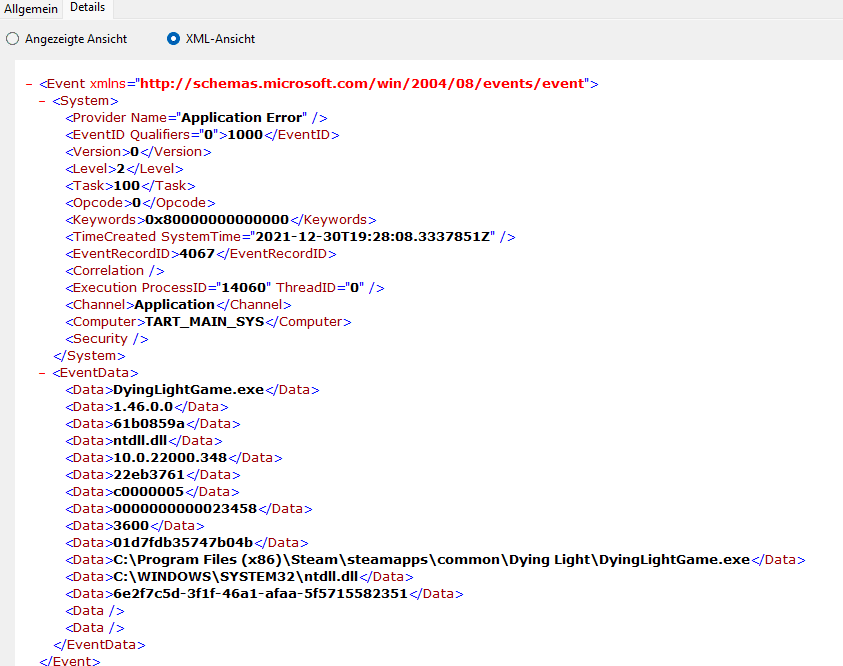The height and width of the screenshot is (666, 843).
Task: Click the closing EventData tag
Action: point(99,645)
